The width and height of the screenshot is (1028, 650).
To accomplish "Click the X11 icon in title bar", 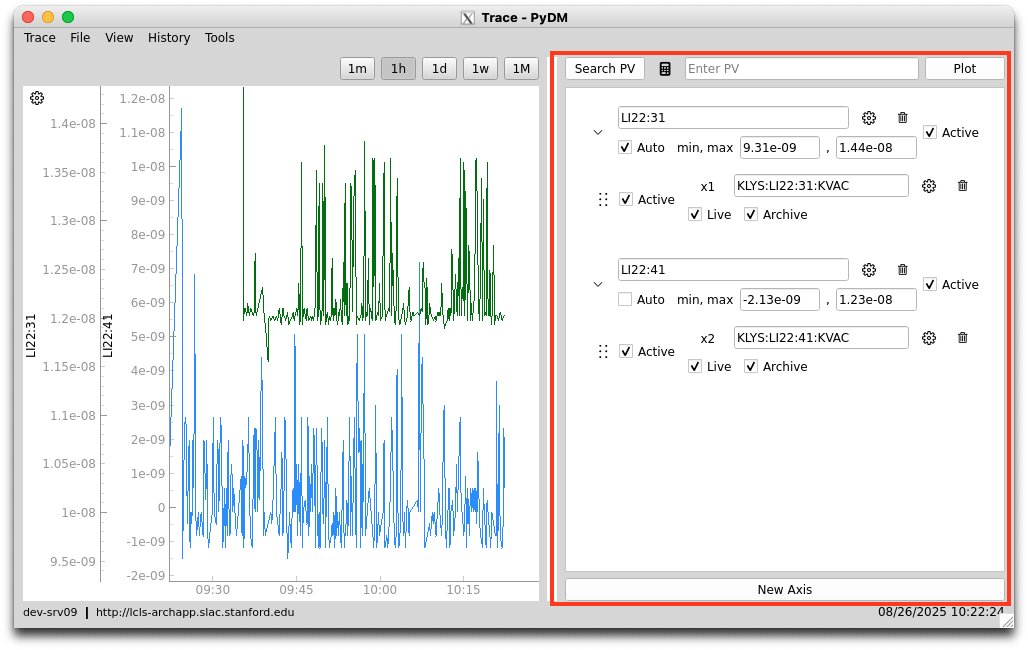I will (x=467, y=18).
